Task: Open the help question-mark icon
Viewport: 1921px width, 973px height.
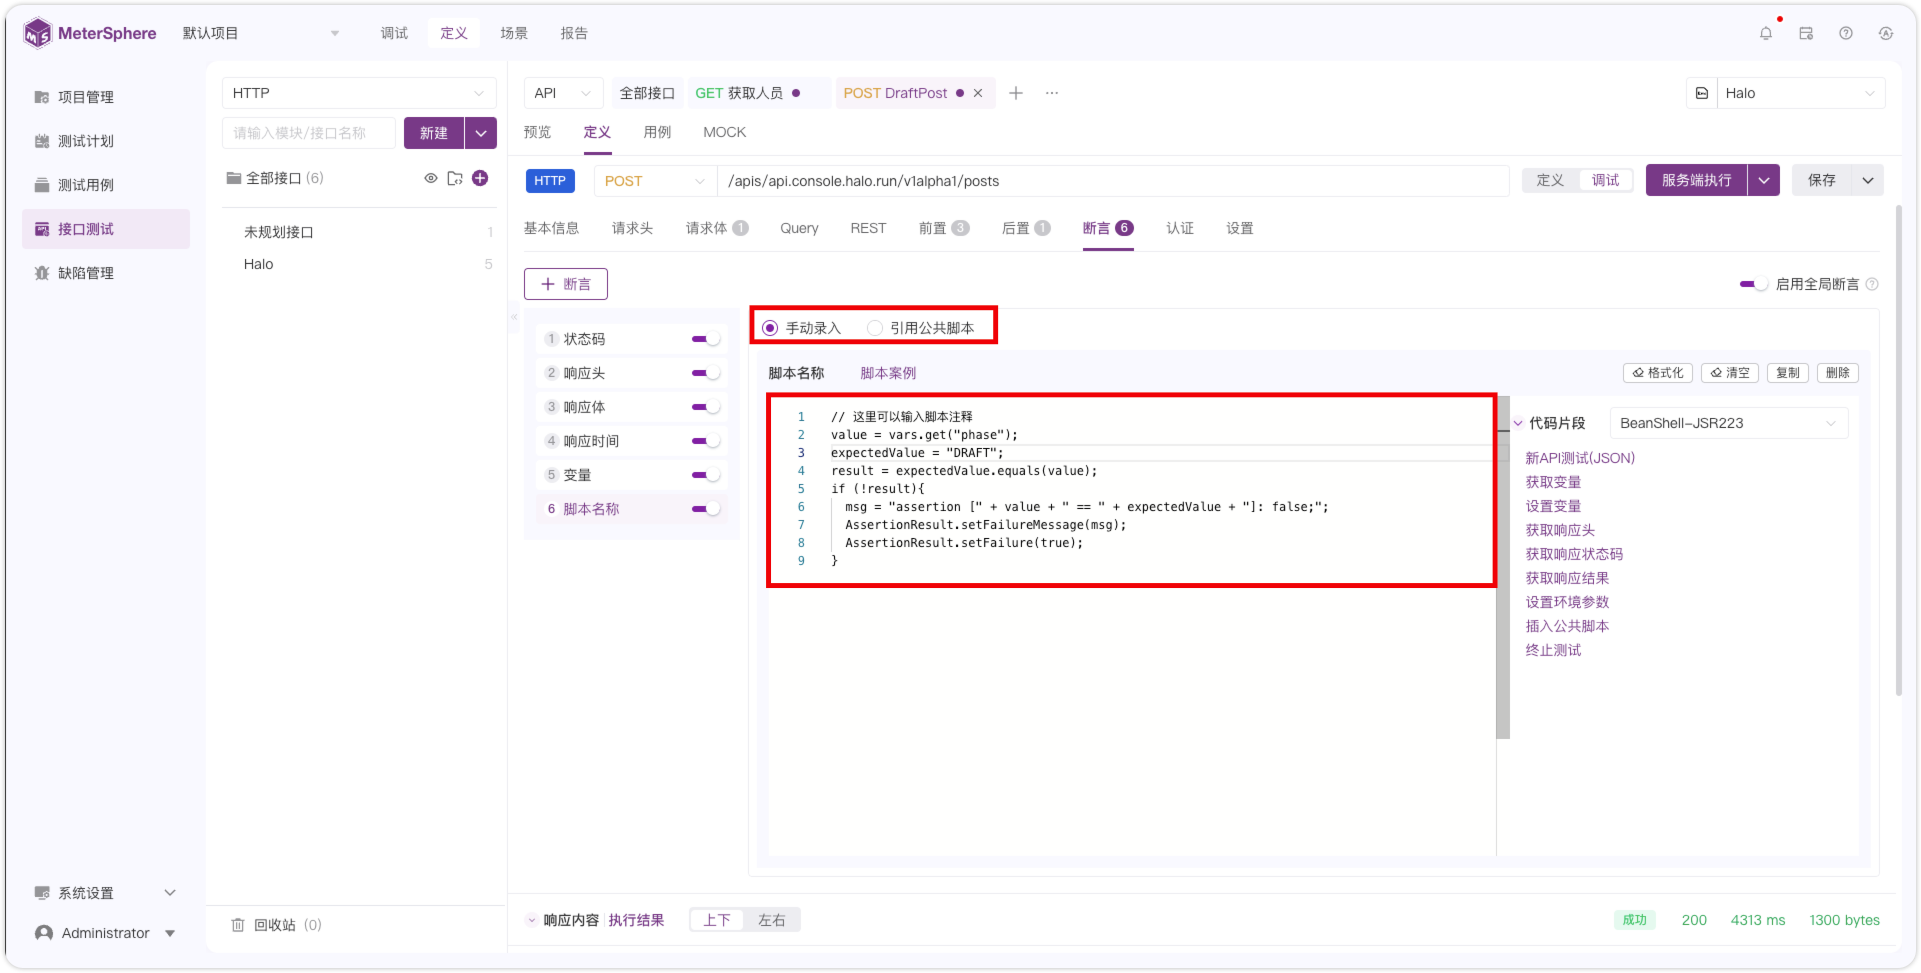Action: (x=1846, y=33)
